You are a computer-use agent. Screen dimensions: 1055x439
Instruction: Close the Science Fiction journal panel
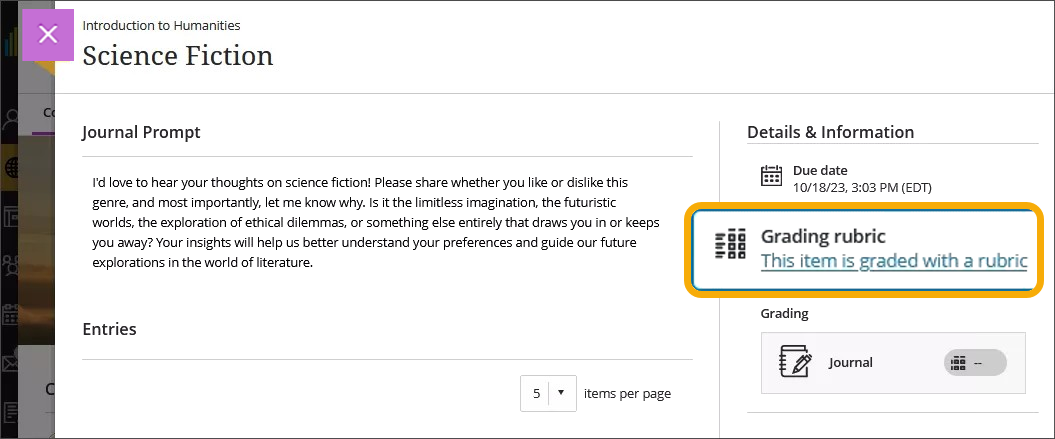pos(48,34)
